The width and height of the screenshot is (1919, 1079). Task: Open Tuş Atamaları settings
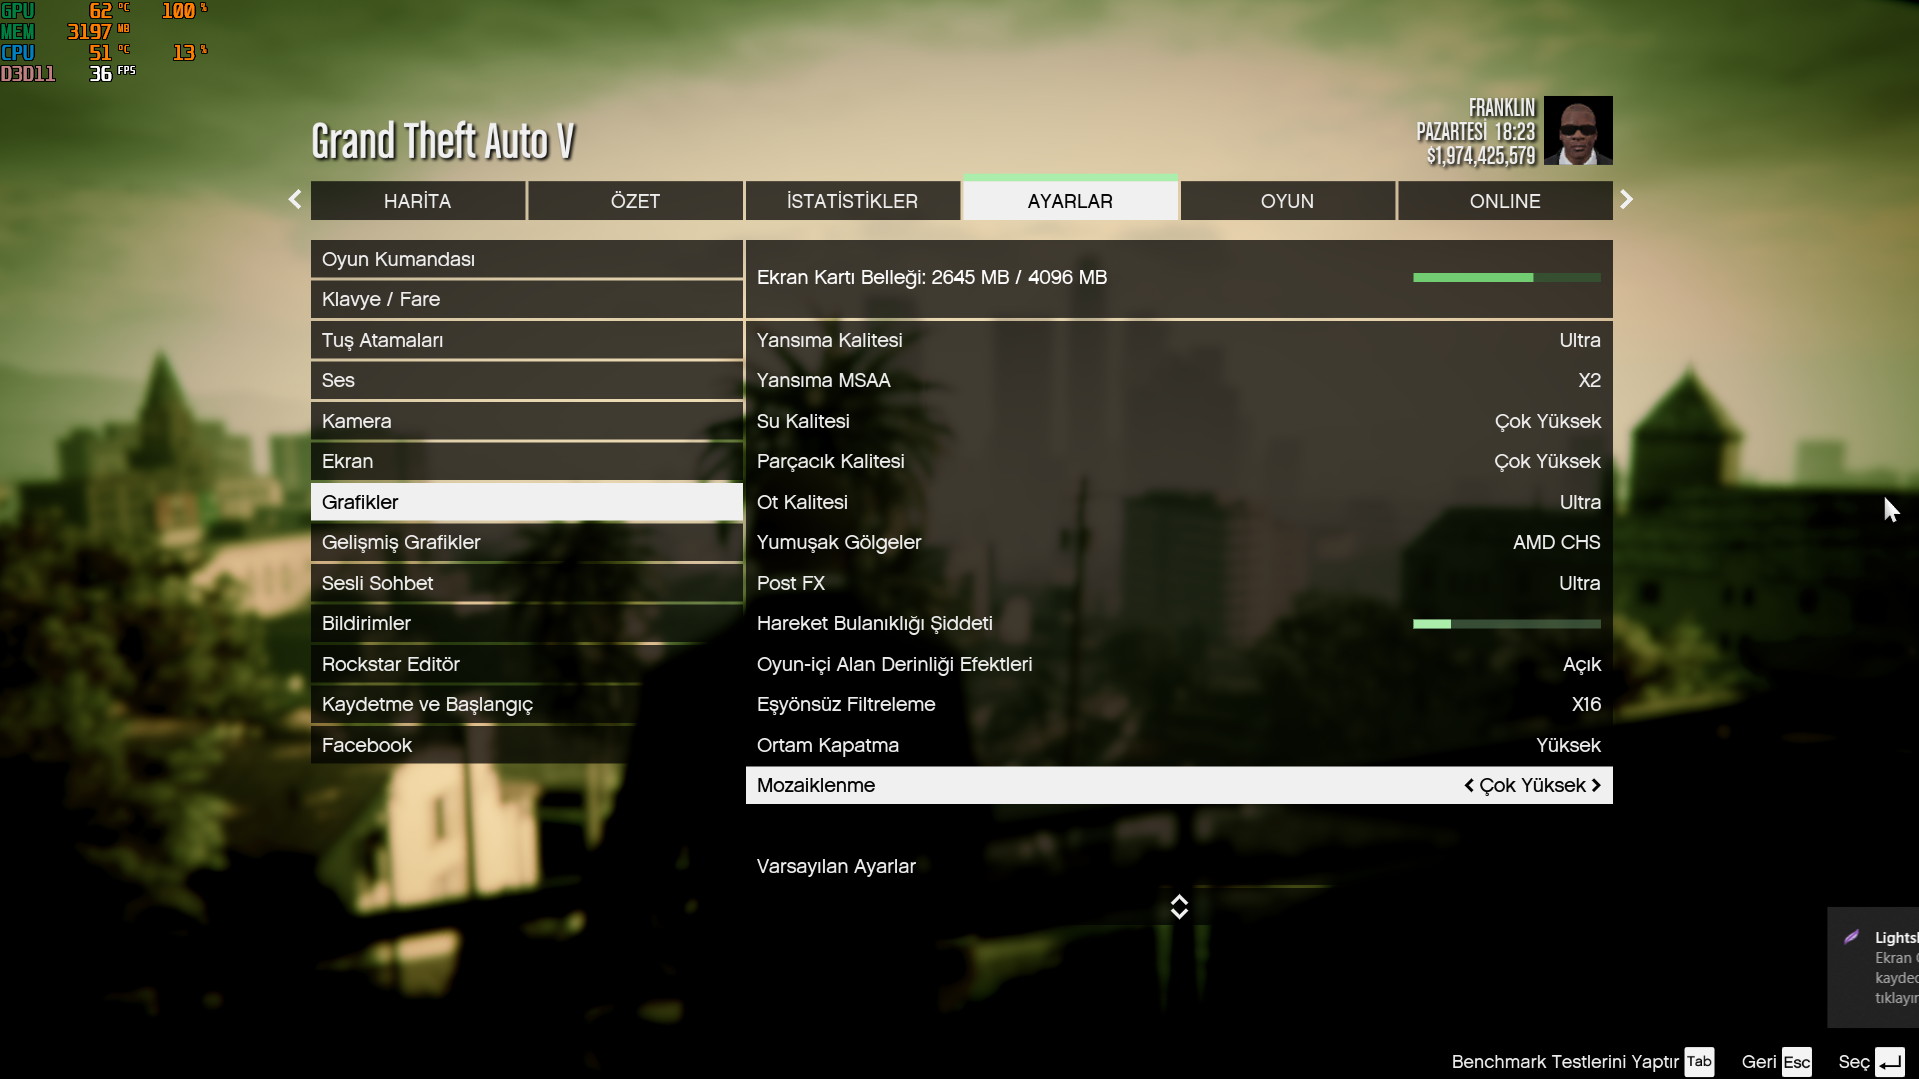[x=527, y=340]
